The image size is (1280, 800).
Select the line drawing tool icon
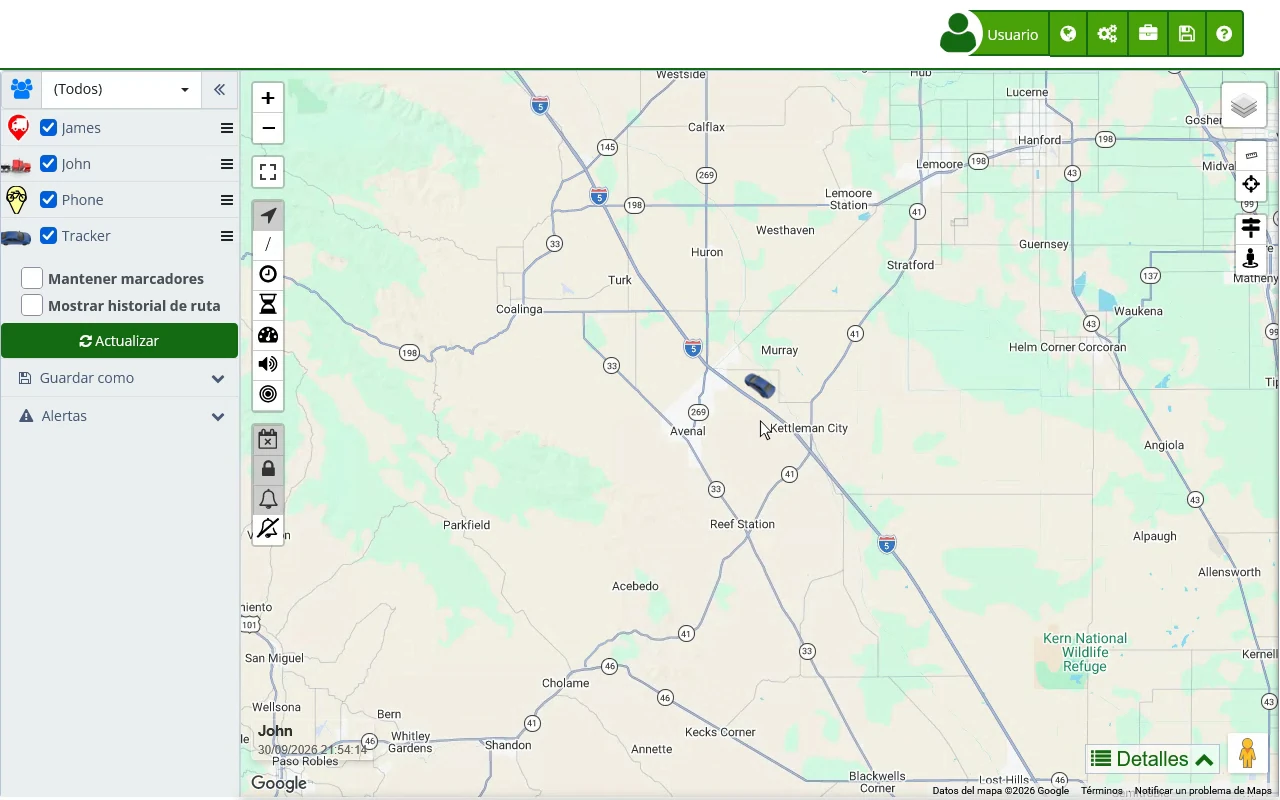(268, 245)
